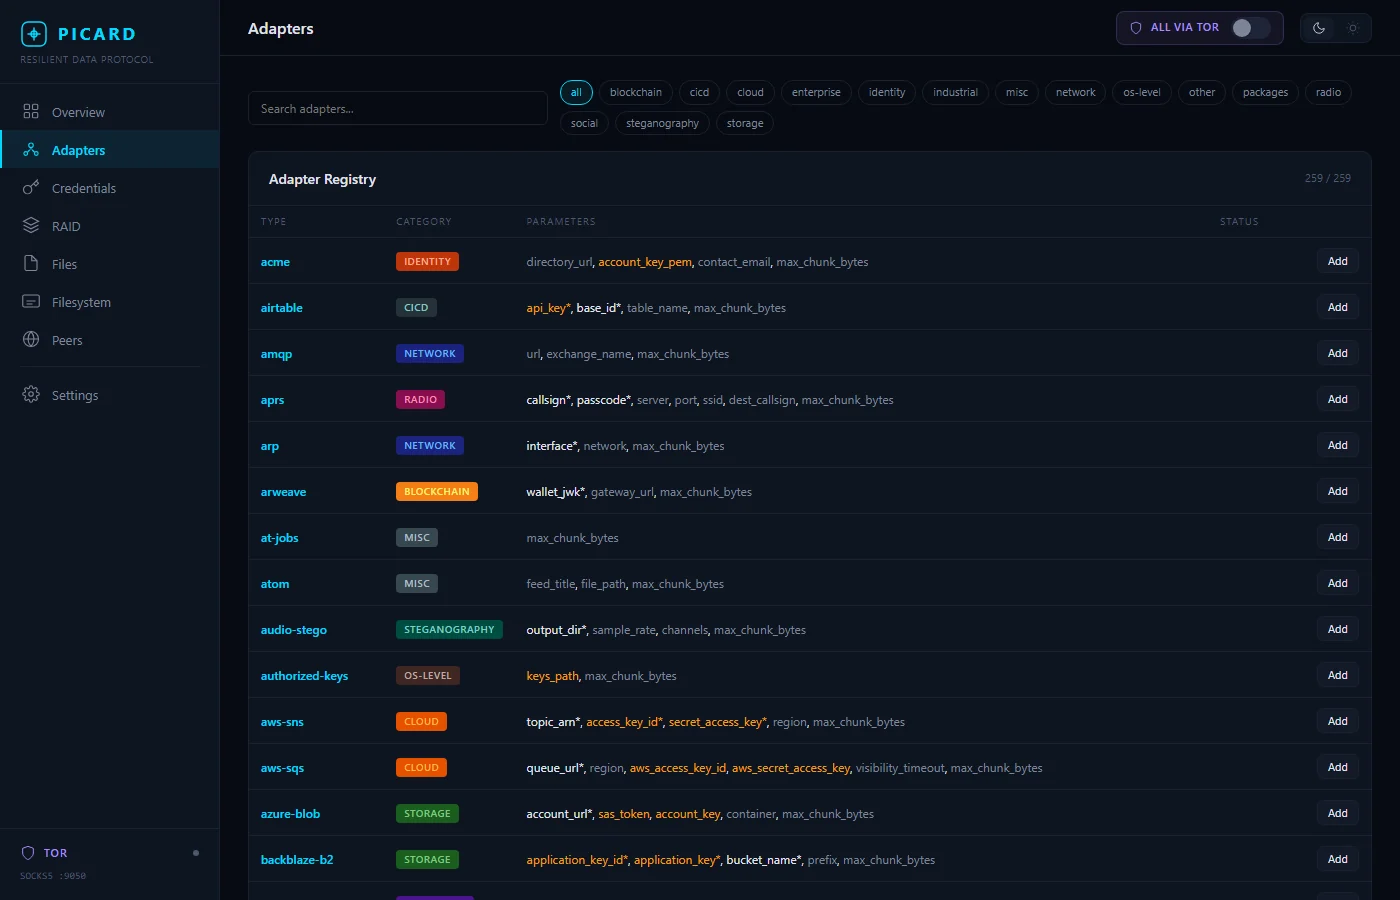Switch to light mode sun icon
The width and height of the screenshot is (1400, 900).
click(x=1353, y=28)
